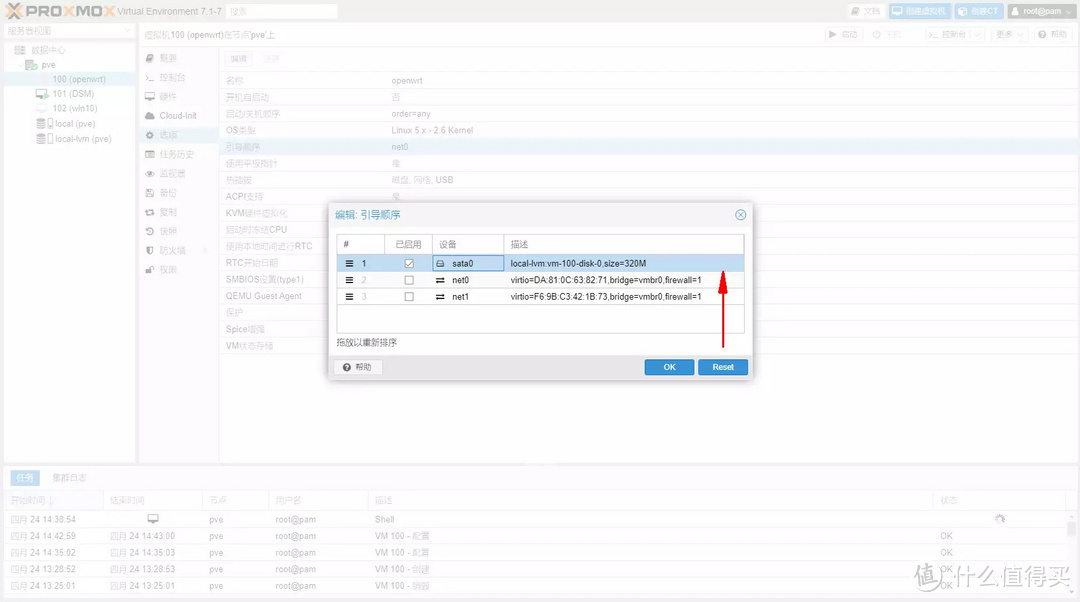Collapse the datacenter tree node
The image size is (1080, 602).
click(10, 50)
